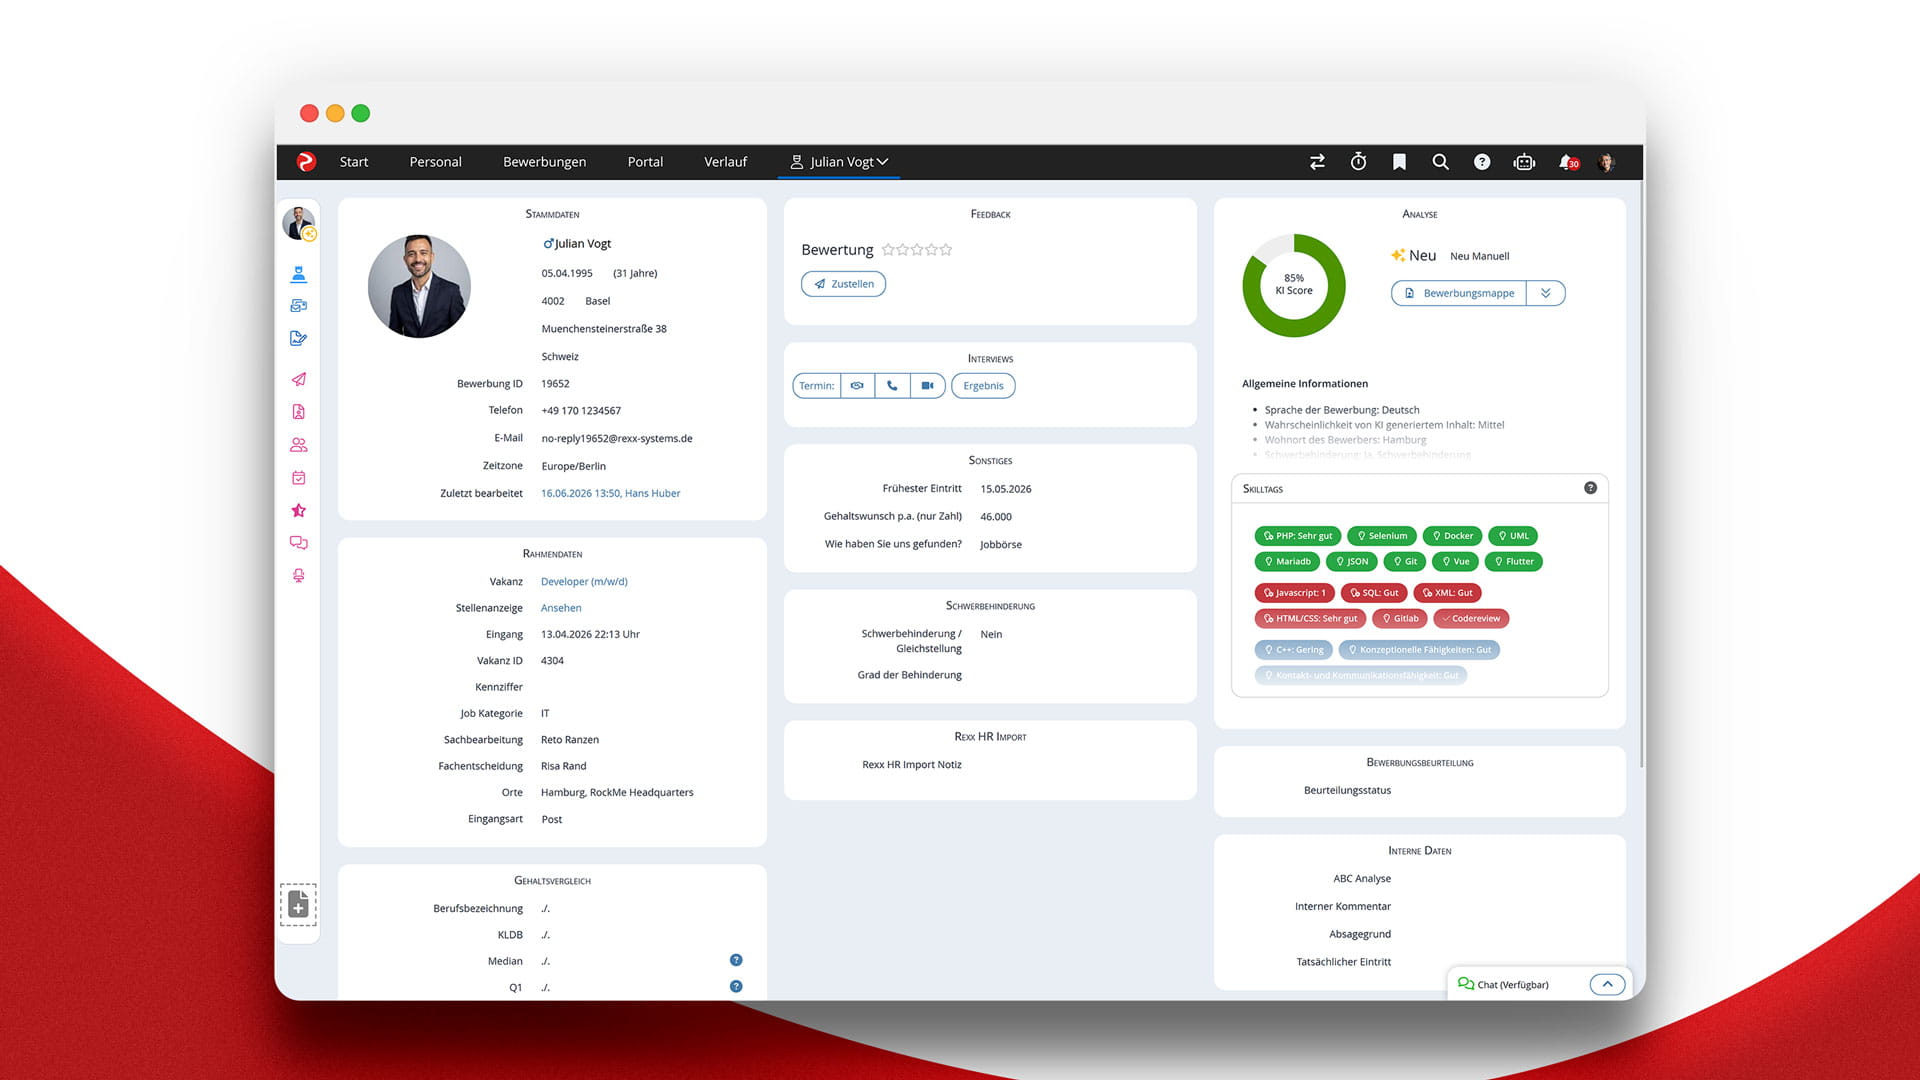Open the Julian Vogt dropdown in navigation

point(839,162)
